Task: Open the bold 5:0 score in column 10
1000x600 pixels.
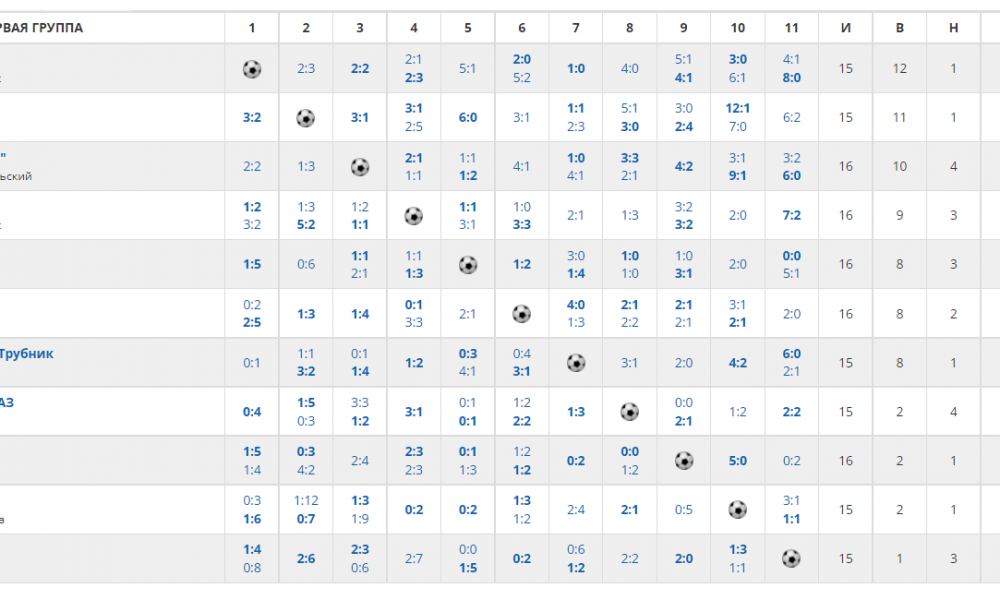Action: coord(737,460)
